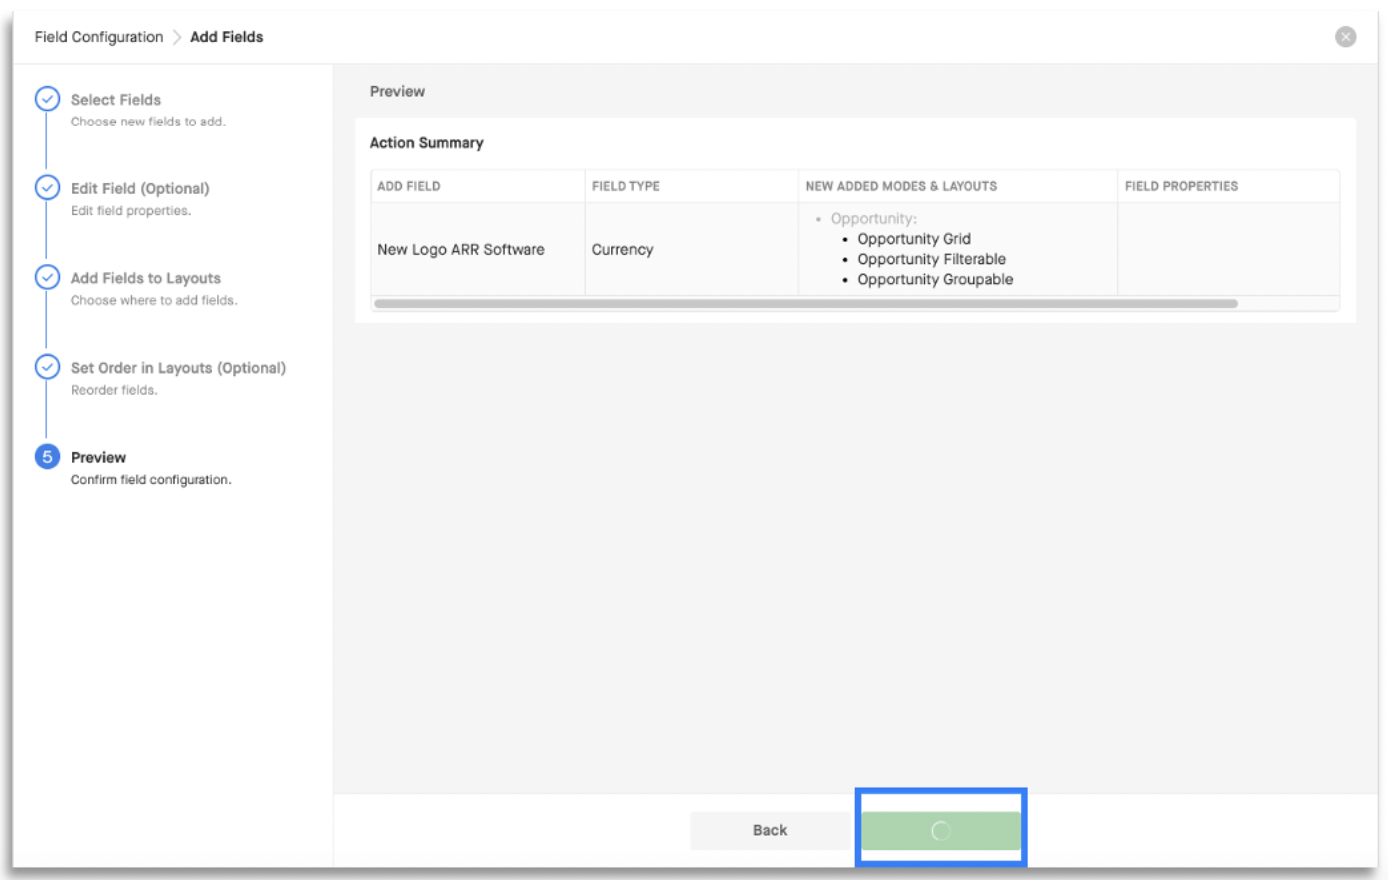The image size is (1388, 880).
Task: Close the Add Fields dialog
Action: (1345, 37)
